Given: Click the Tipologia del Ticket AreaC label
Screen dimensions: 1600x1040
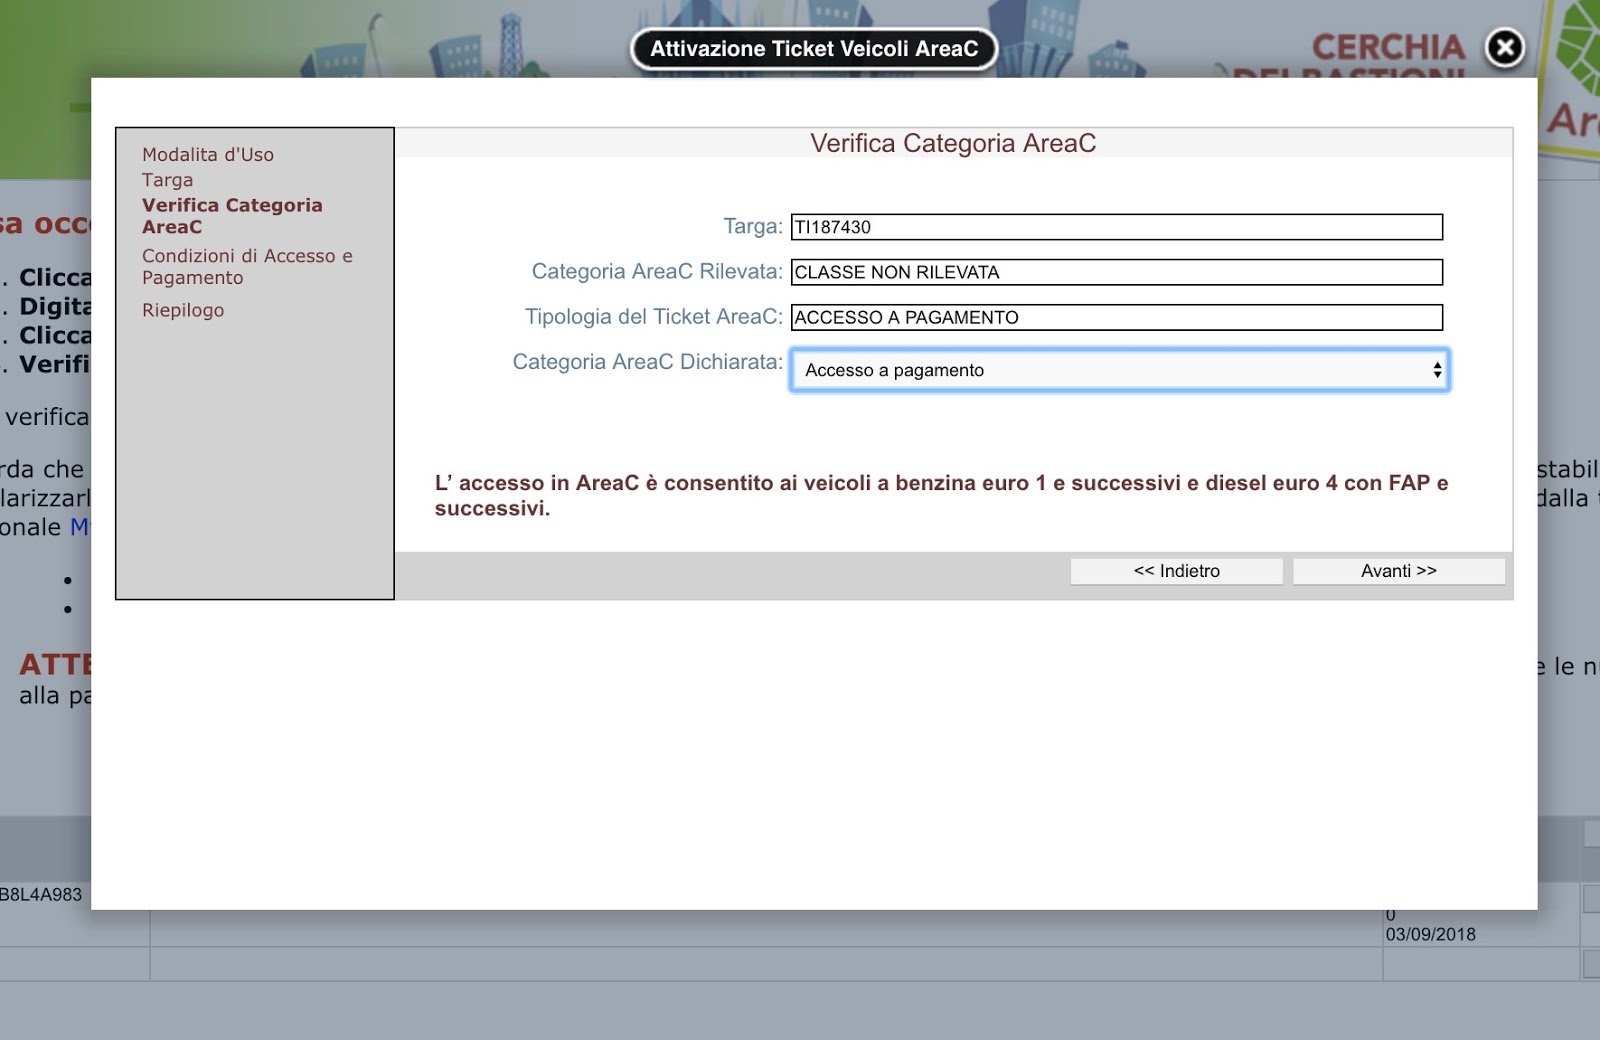Looking at the screenshot, I should pyautogui.click(x=654, y=317).
